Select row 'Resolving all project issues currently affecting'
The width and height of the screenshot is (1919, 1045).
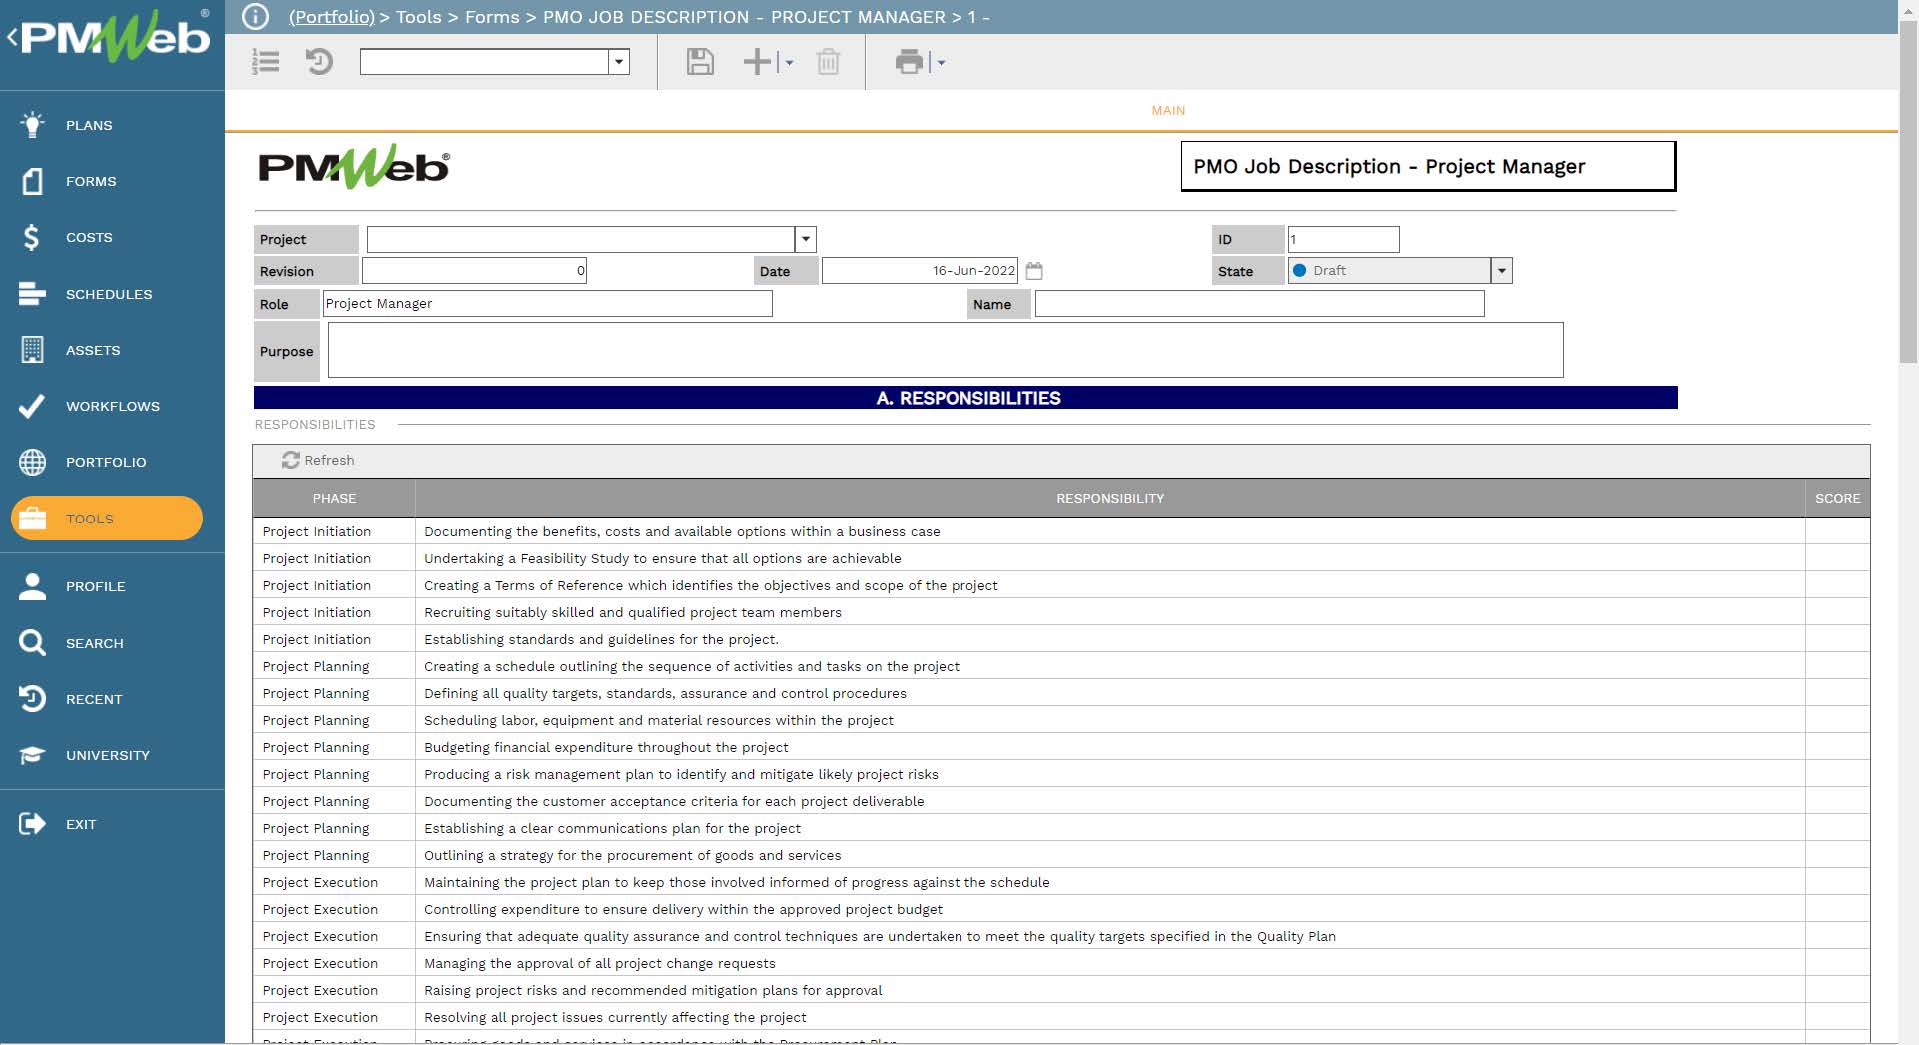click(x=1061, y=1017)
